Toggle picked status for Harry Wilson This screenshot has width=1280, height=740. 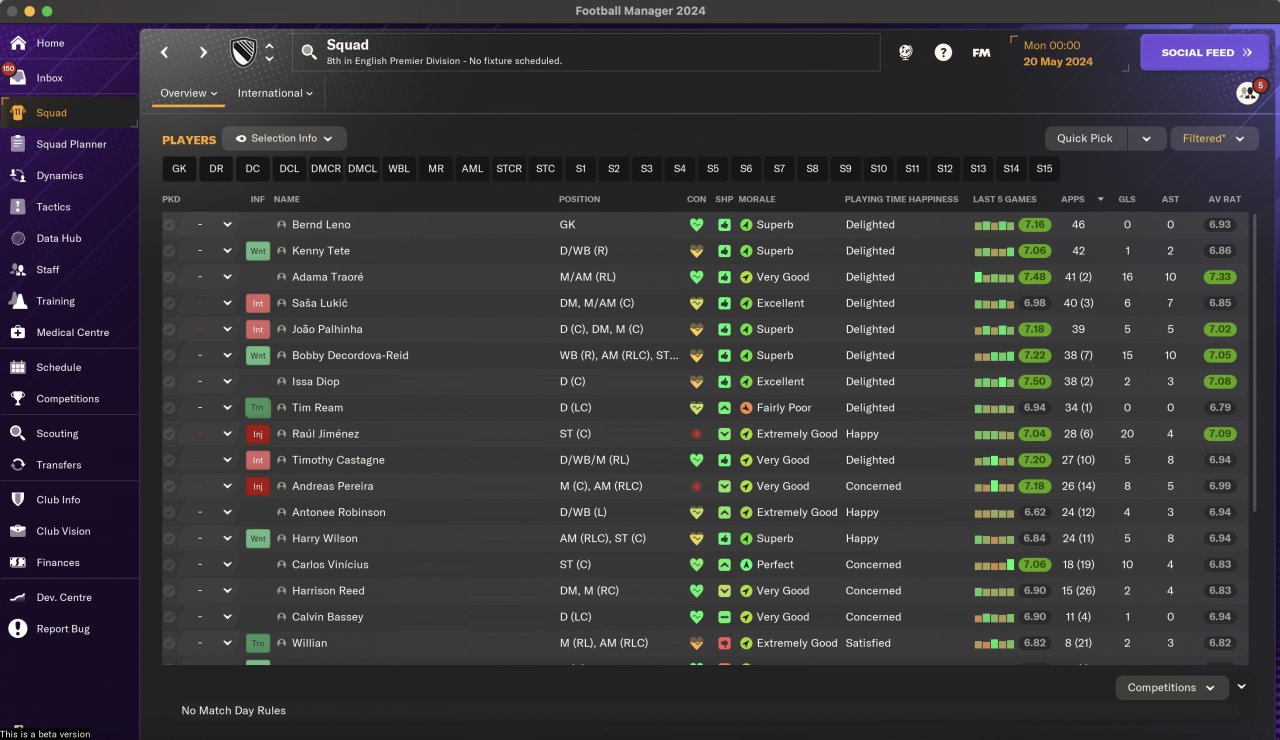pyautogui.click(x=169, y=538)
